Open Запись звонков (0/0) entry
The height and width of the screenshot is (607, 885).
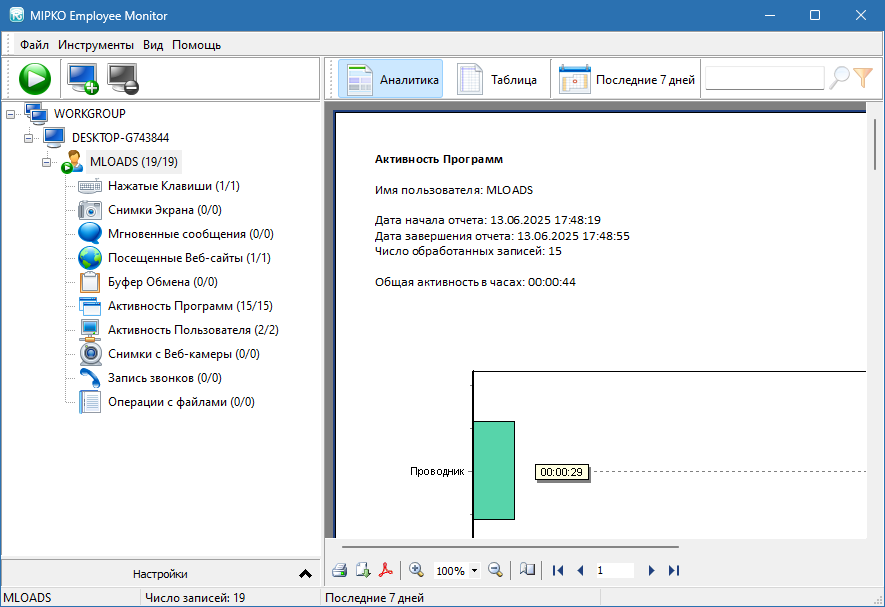pos(165,378)
